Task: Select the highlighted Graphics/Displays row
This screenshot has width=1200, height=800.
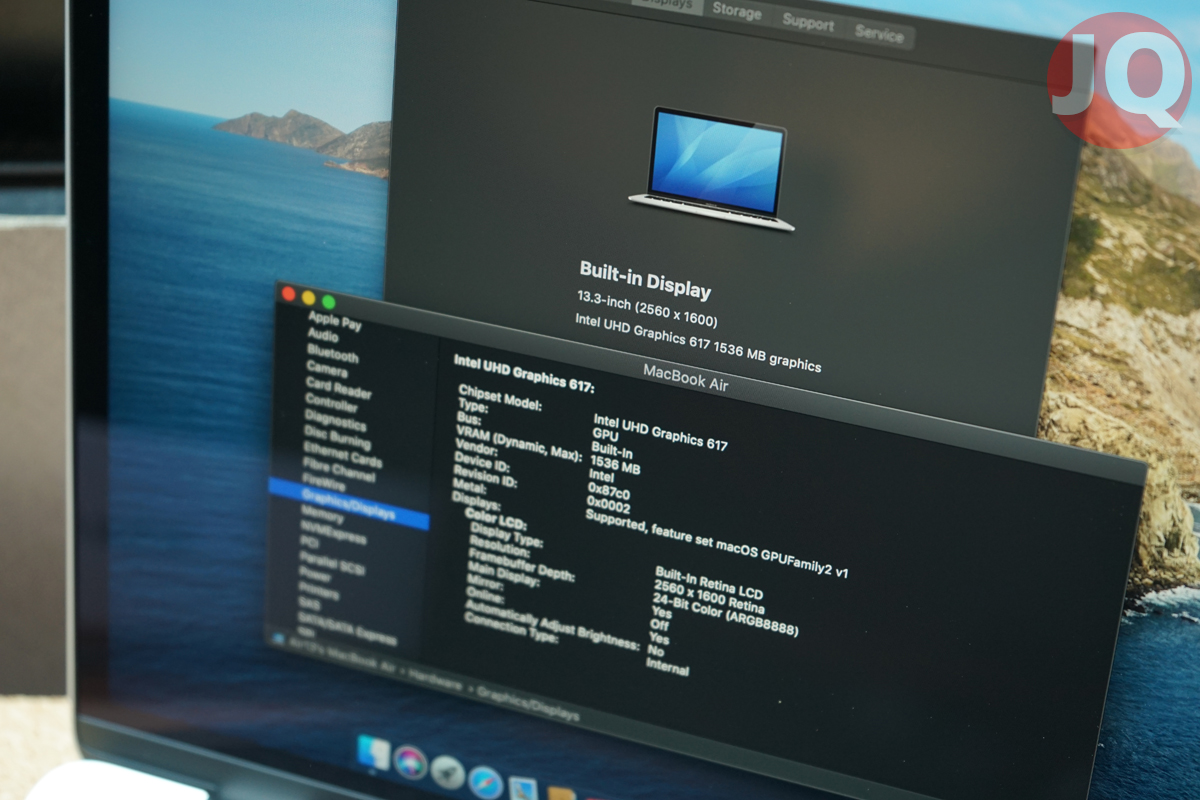Action: pos(349,503)
